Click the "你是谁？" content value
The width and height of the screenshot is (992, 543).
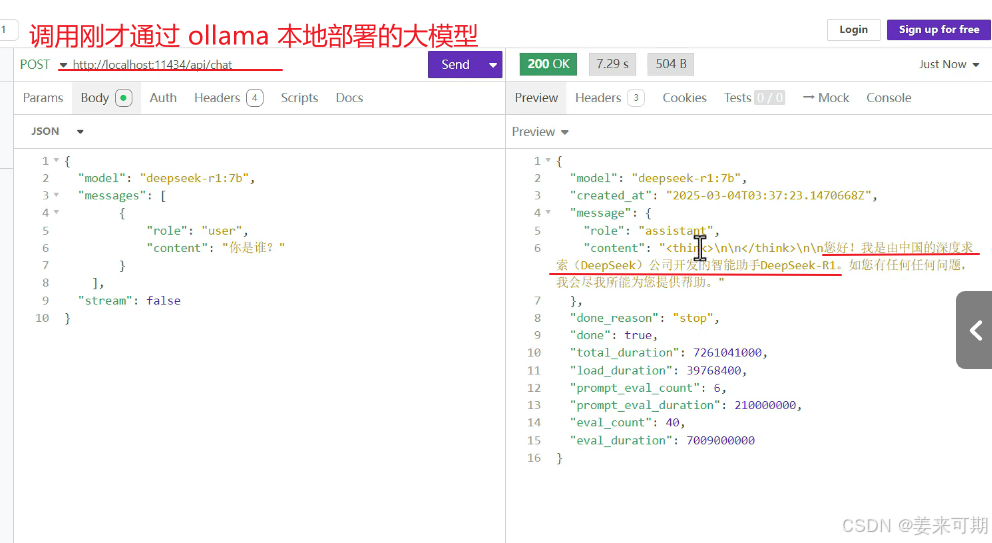[x=253, y=247]
